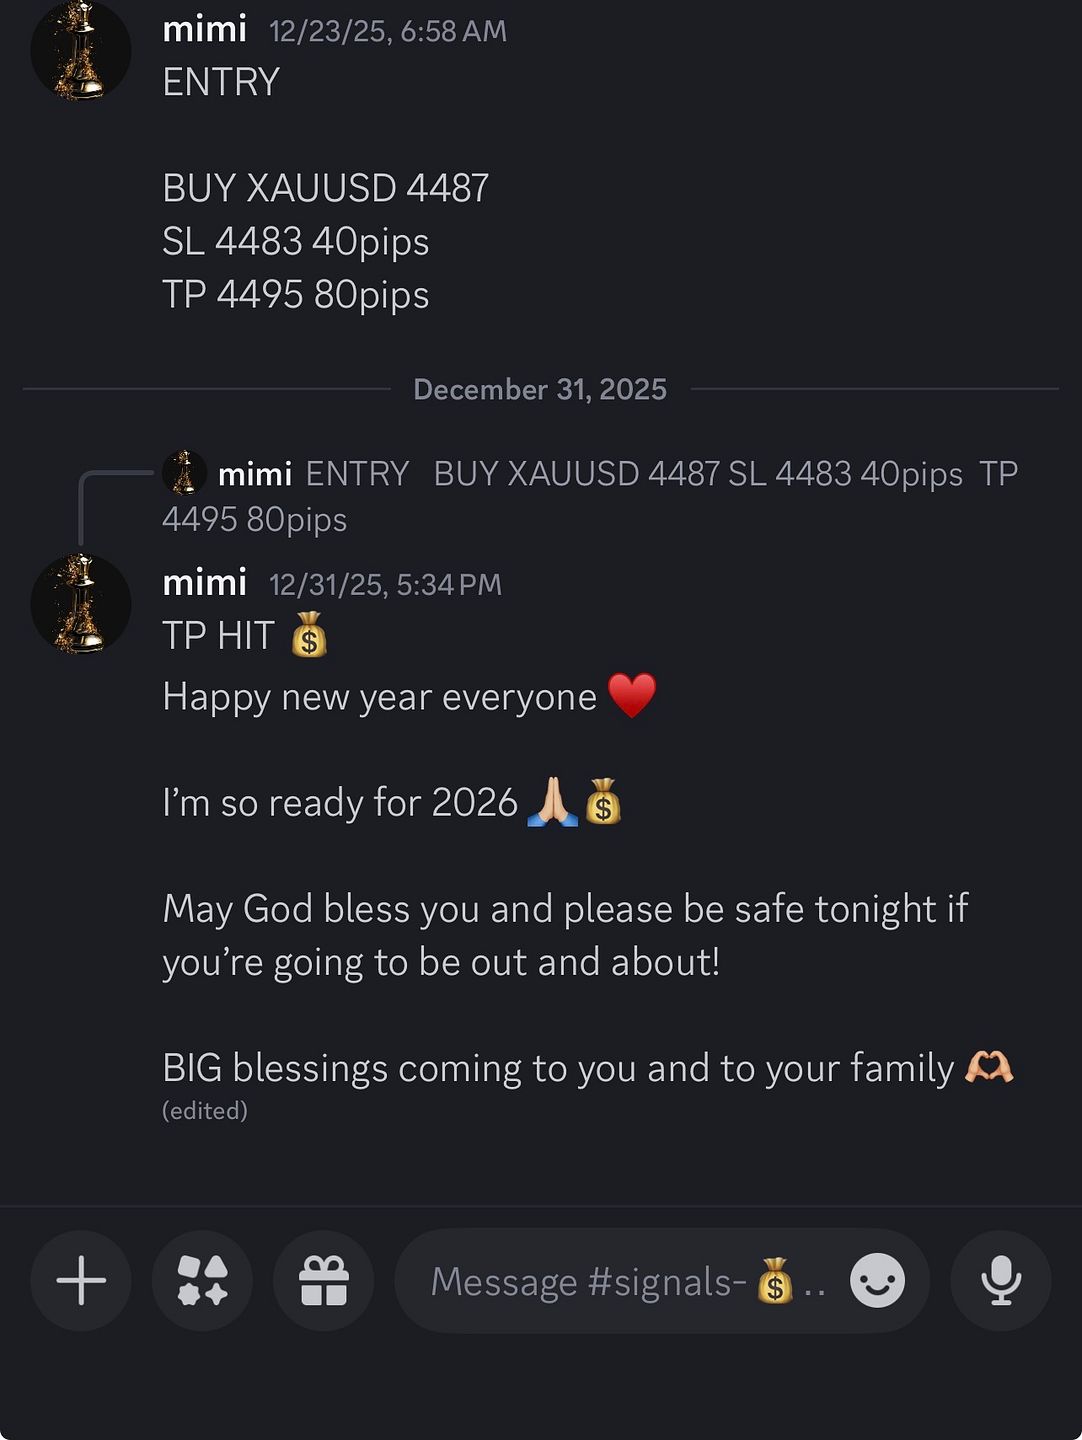Jump to the replied ENTRY message preview
The image size is (1082, 1440).
(x=590, y=496)
